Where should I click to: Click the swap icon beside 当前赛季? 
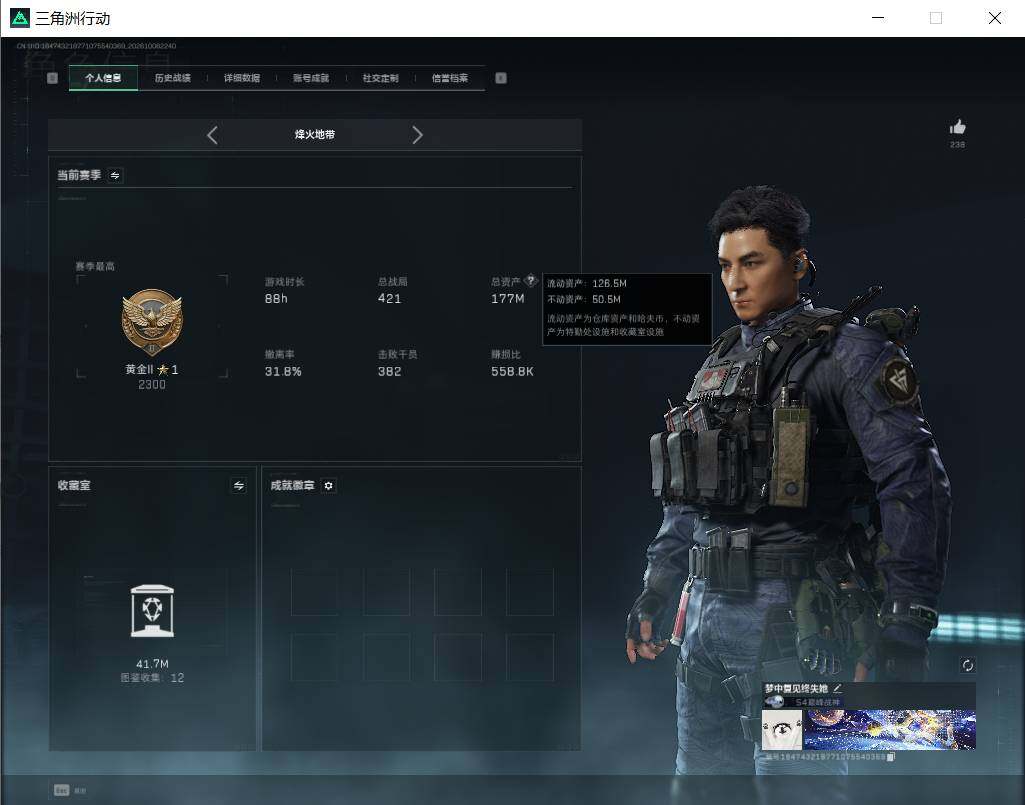pyautogui.click(x=115, y=175)
